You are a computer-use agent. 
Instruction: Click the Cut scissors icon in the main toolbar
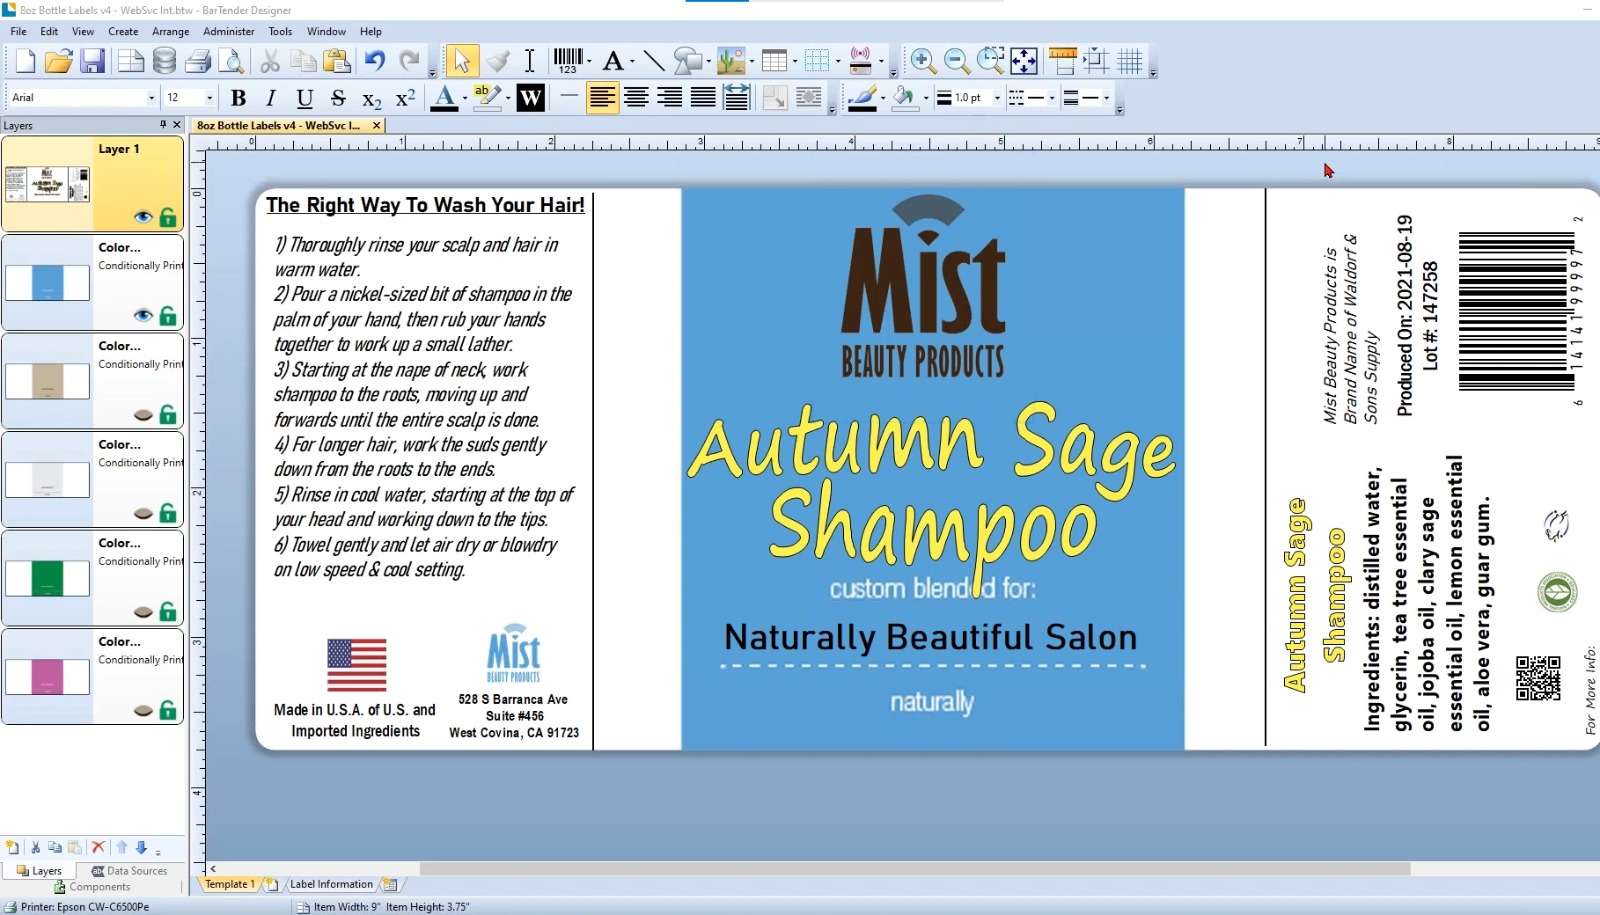coord(270,62)
